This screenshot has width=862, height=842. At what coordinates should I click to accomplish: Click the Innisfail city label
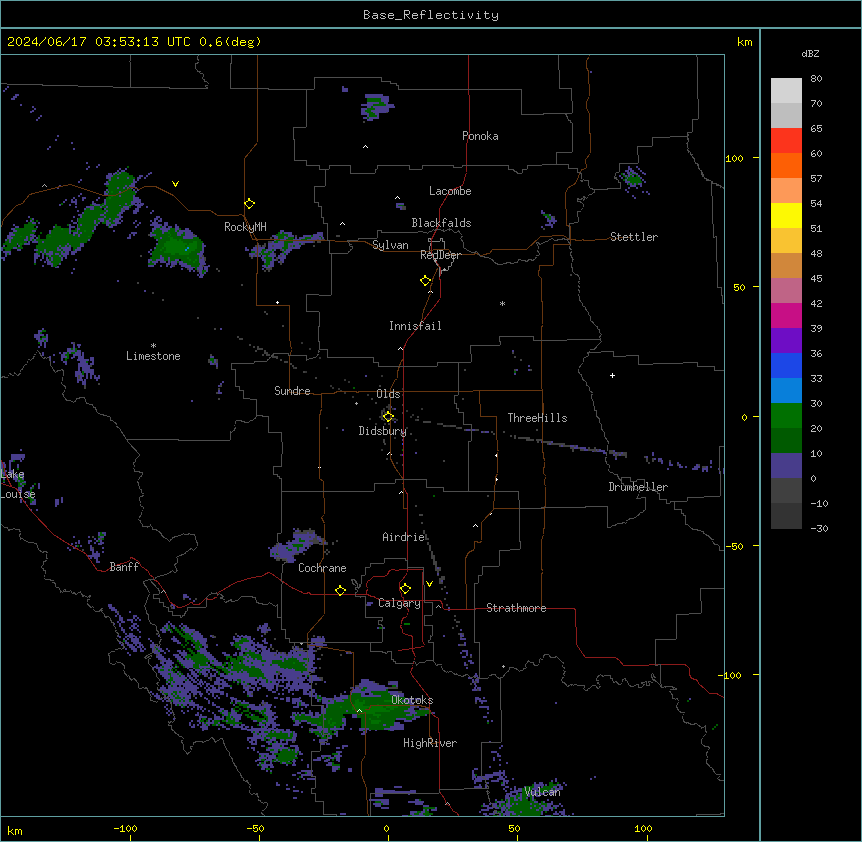415,326
